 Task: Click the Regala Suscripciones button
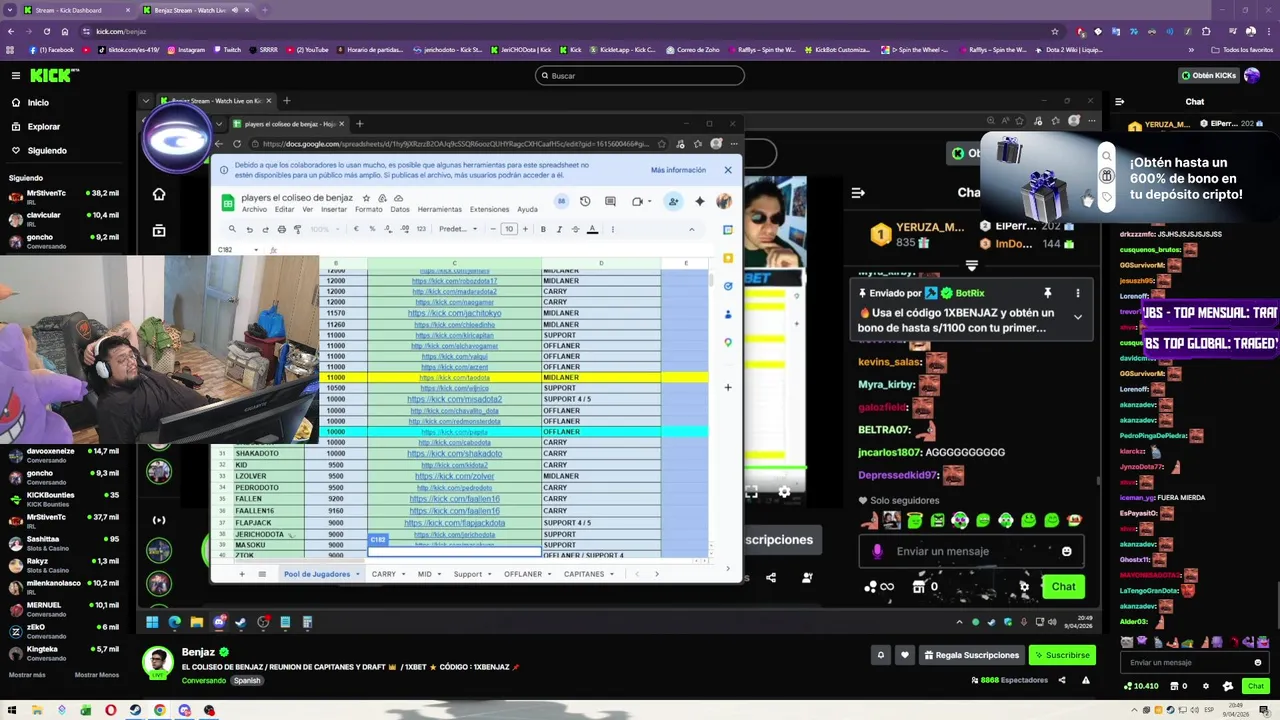coord(972,655)
